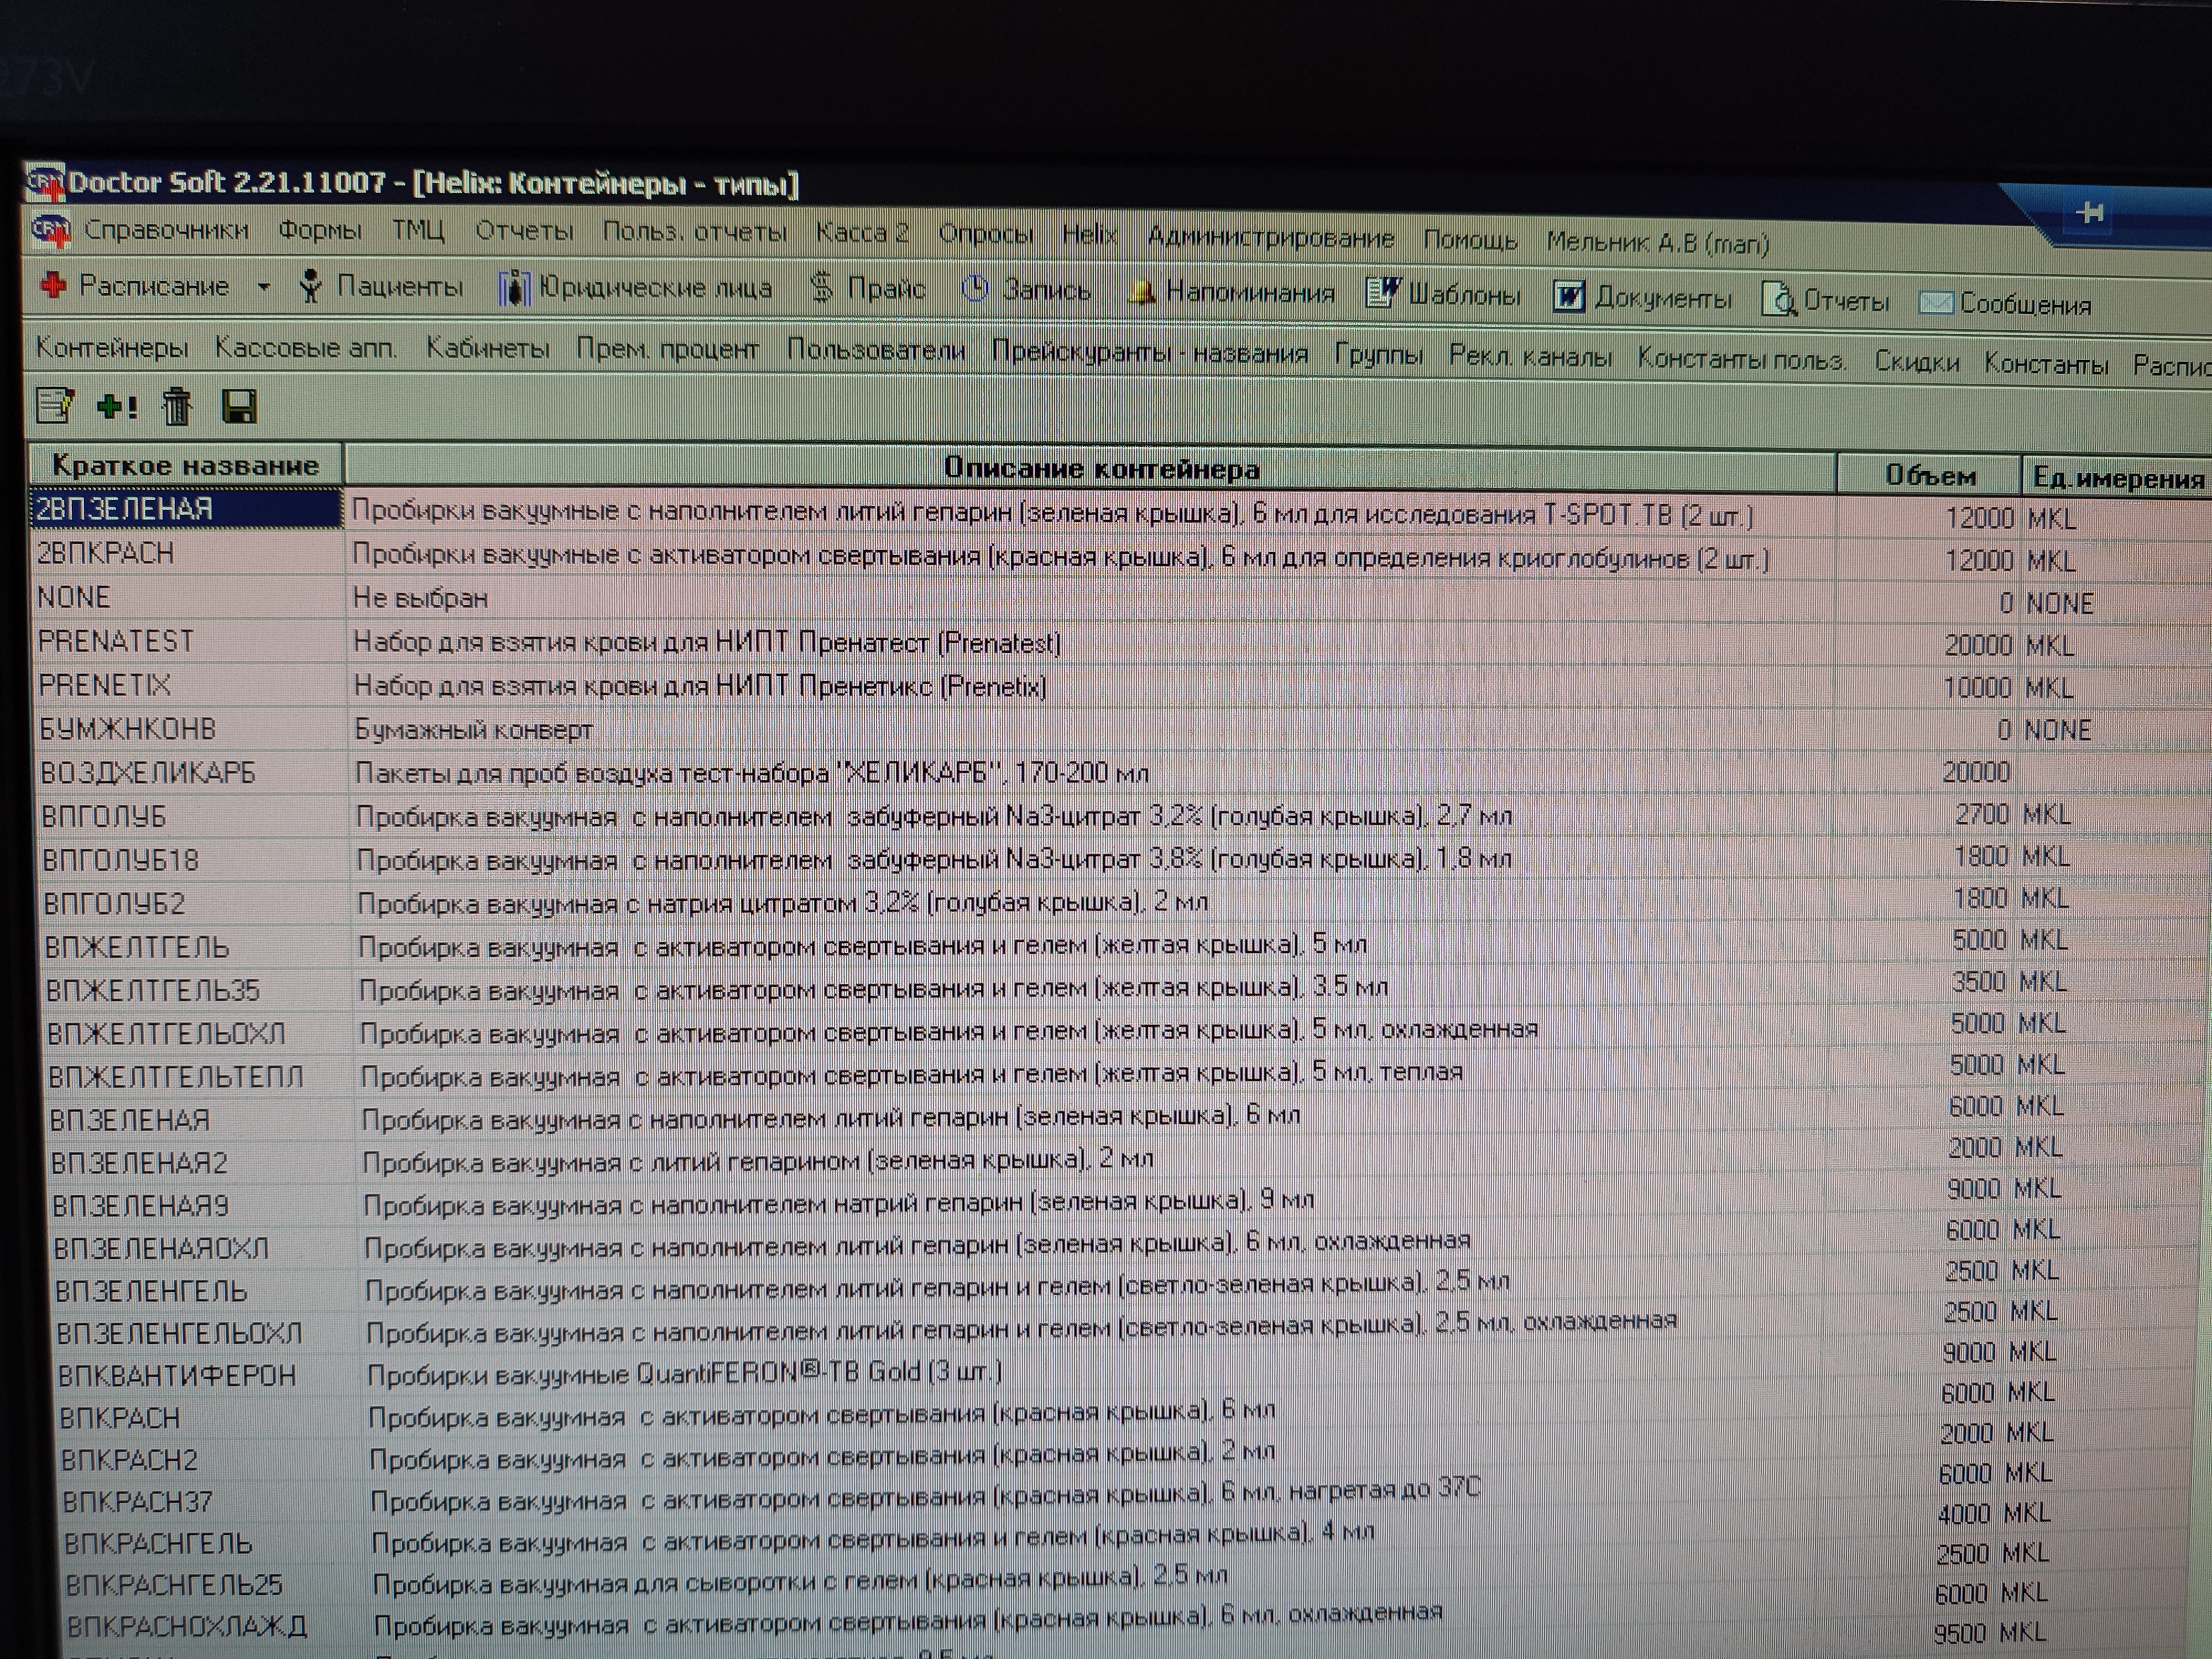Viewport: 2212px width, 1659px height.
Task: Open the Справочники menu
Action: point(165,230)
